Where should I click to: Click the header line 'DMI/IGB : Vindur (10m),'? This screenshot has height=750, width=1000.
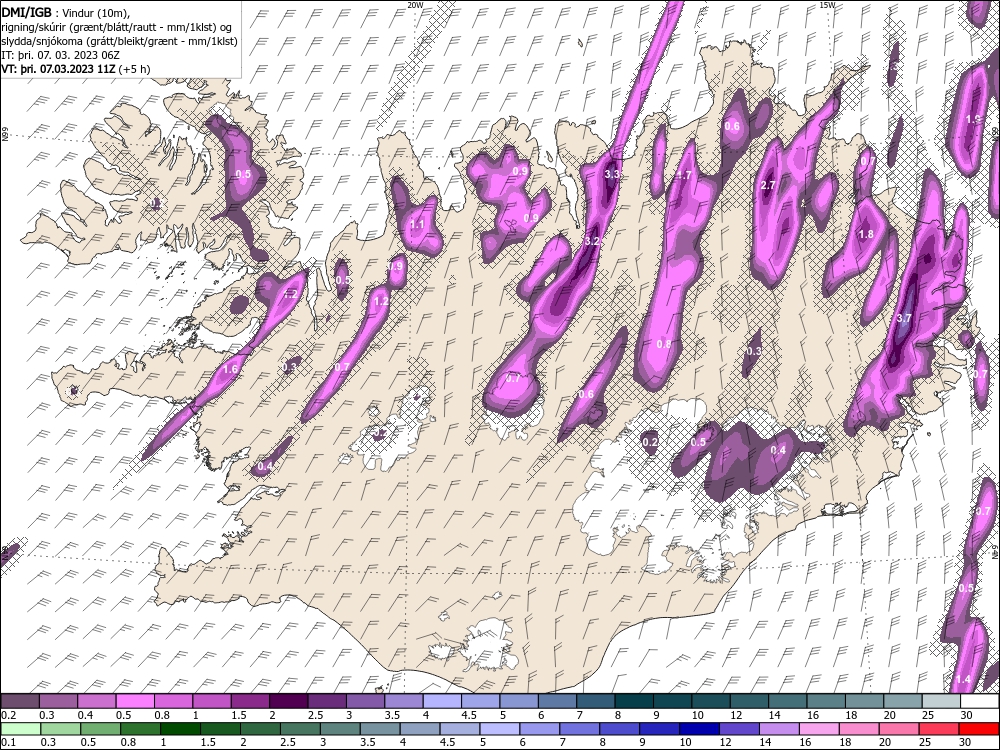point(66,12)
